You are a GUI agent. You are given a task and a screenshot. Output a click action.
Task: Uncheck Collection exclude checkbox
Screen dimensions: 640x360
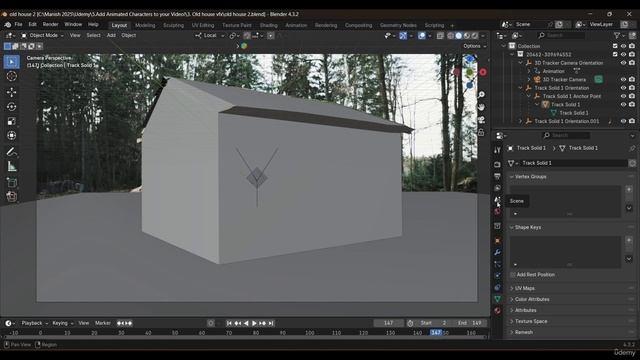click(x=615, y=46)
